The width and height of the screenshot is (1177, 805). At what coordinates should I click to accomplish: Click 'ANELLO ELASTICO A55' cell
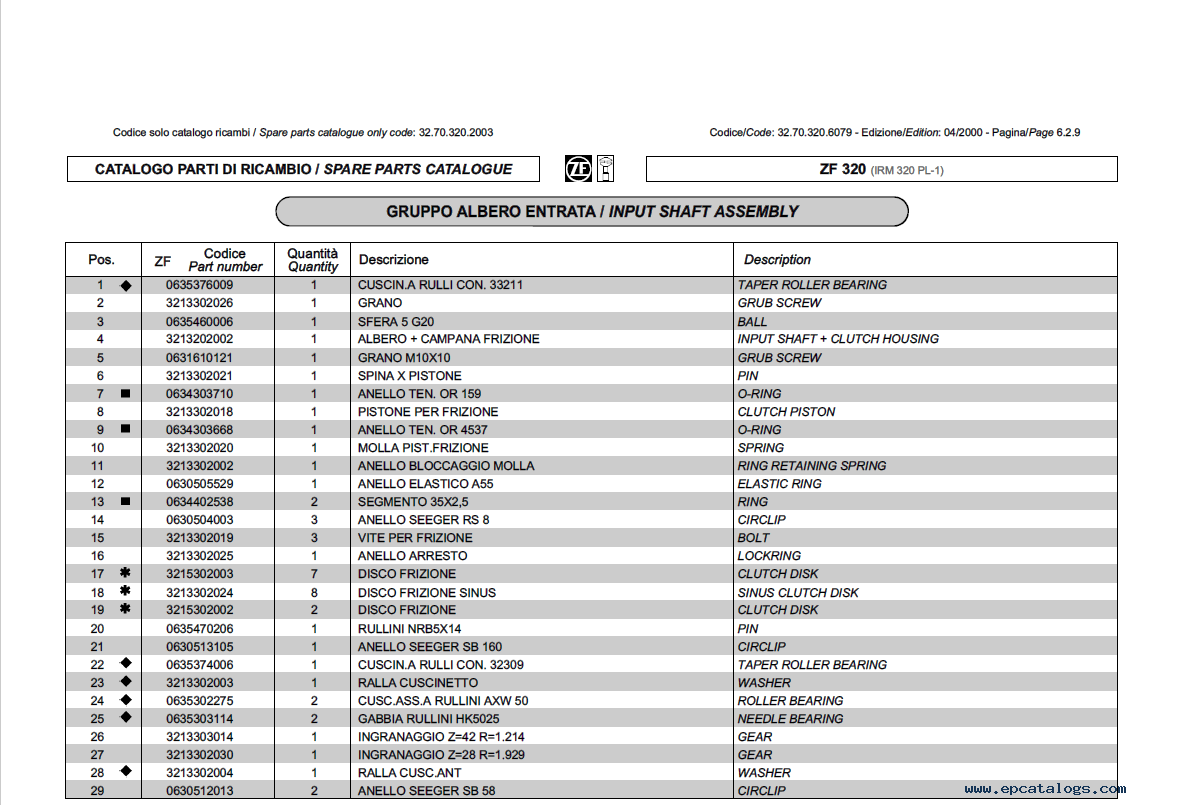click(x=426, y=484)
